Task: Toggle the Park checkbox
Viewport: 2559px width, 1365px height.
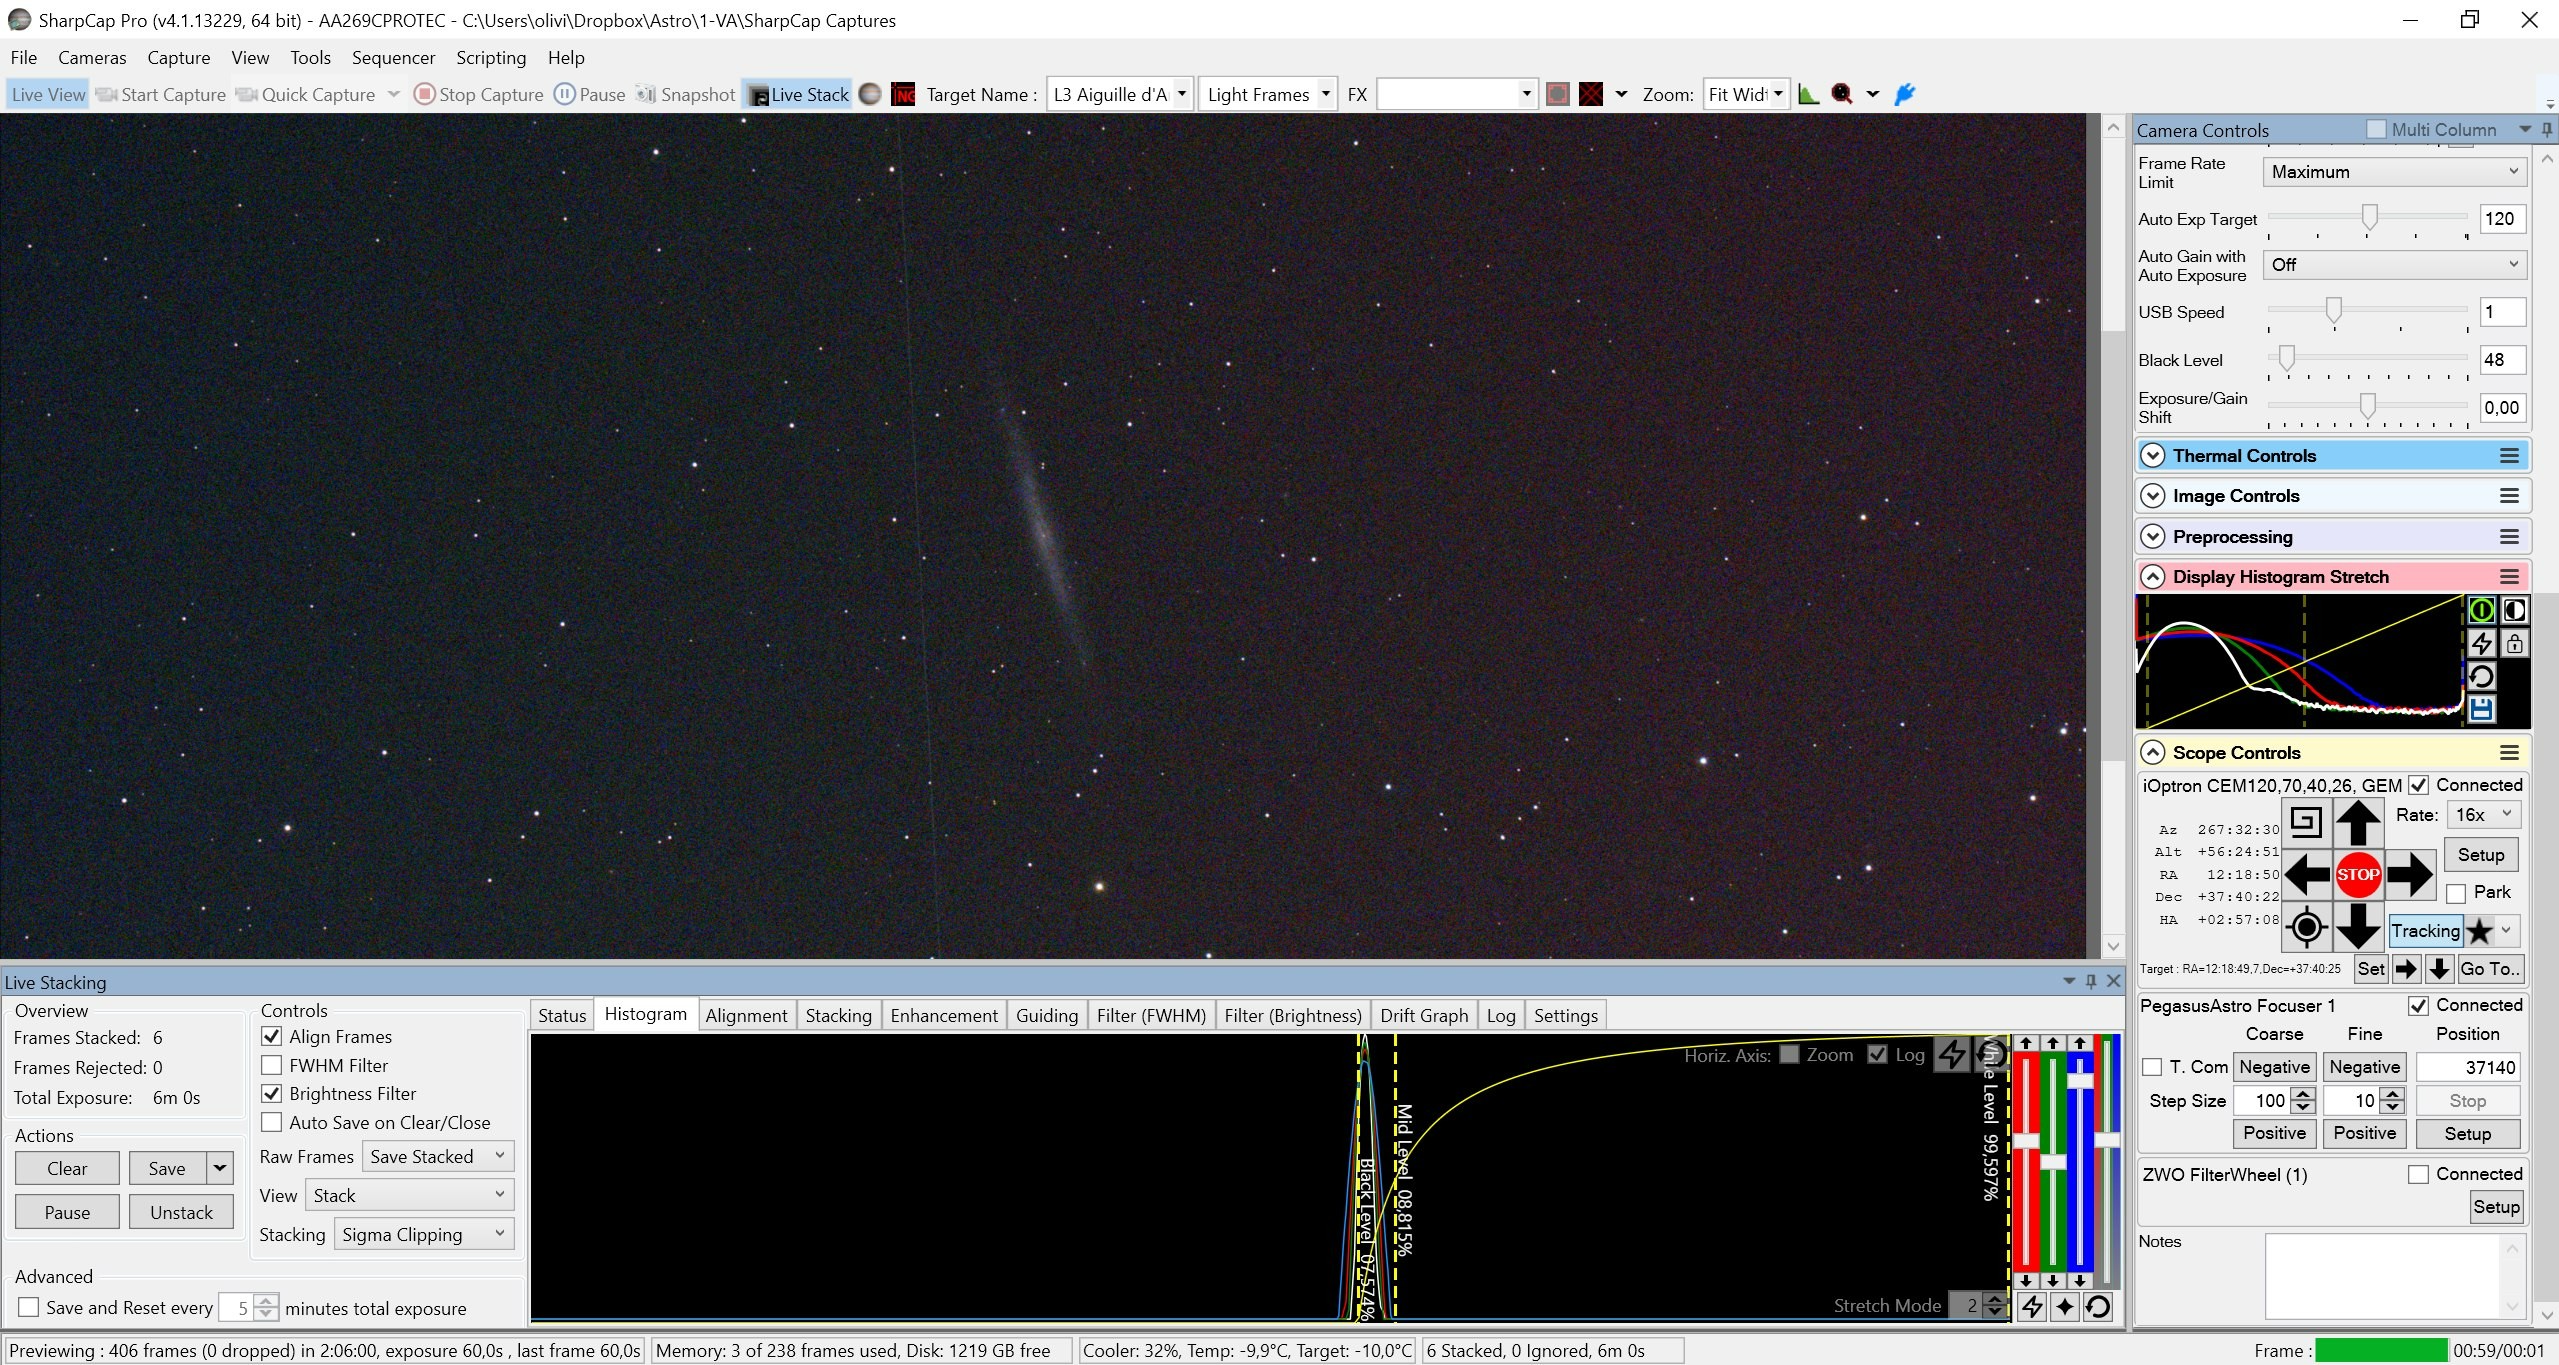Action: point(2455,892)
